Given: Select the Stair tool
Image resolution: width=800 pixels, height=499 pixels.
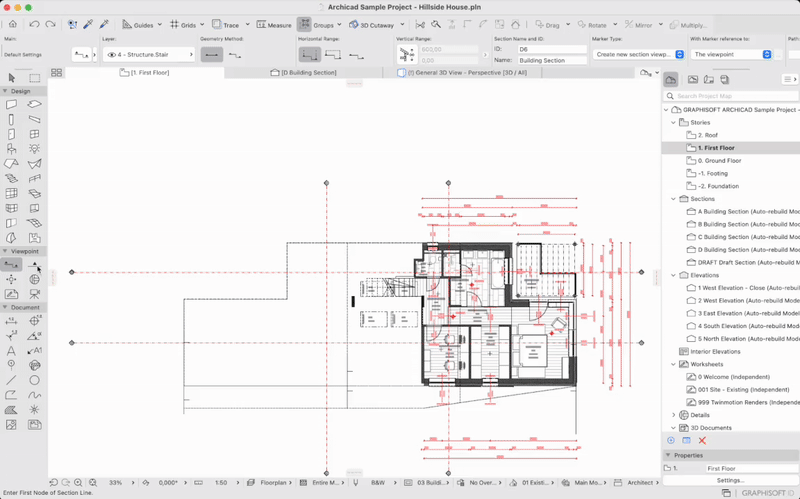Looking at the screenshot, I should click(11, 179).
